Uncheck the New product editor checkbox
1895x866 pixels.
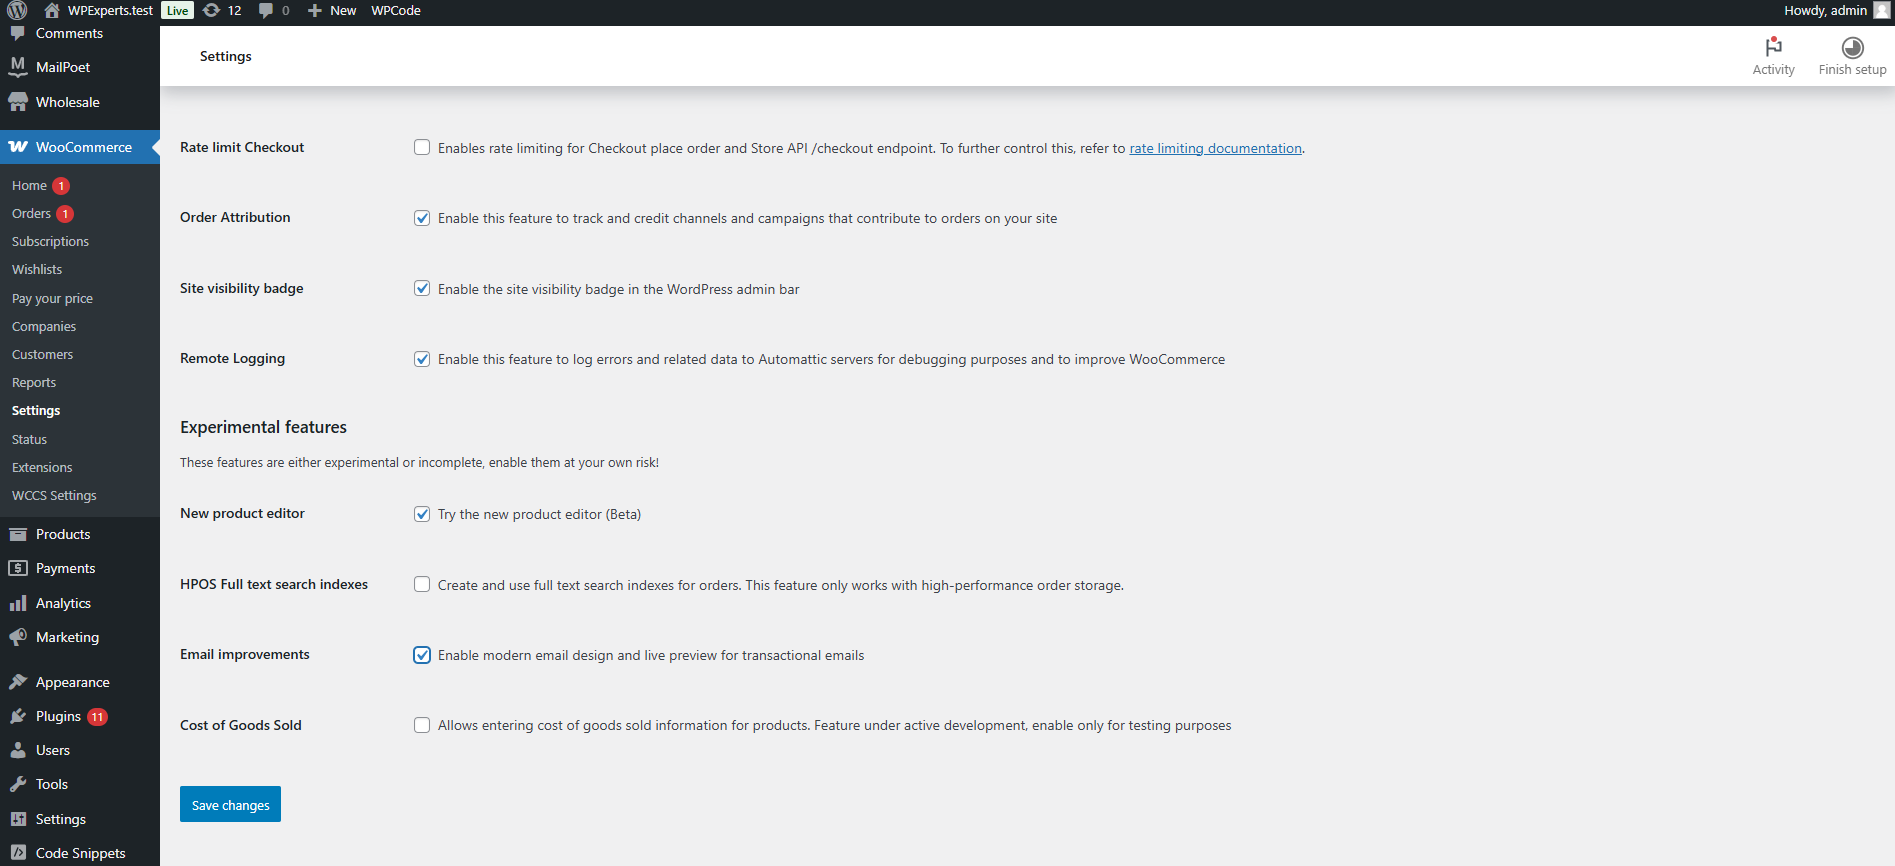pos(422,514)
